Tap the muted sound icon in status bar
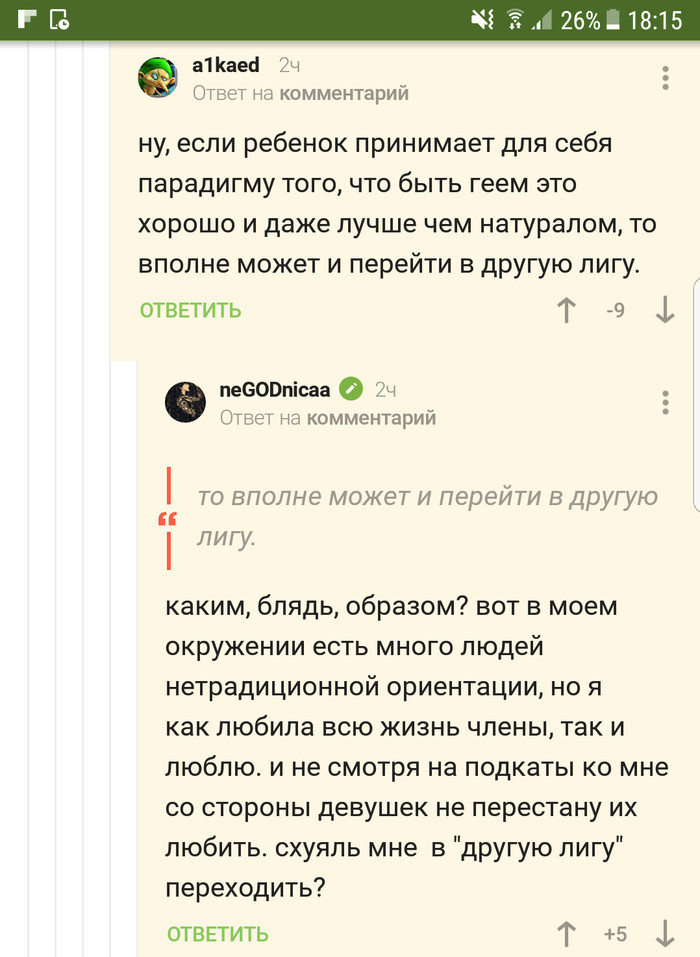Viewport: 700px width, 957px height. 483,20
